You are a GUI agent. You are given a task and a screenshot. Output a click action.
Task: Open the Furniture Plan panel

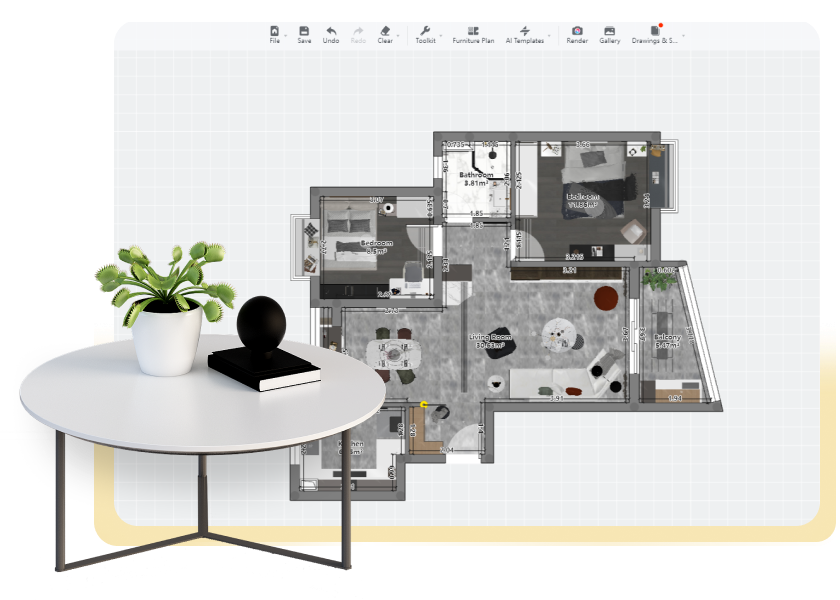[474, 33]
